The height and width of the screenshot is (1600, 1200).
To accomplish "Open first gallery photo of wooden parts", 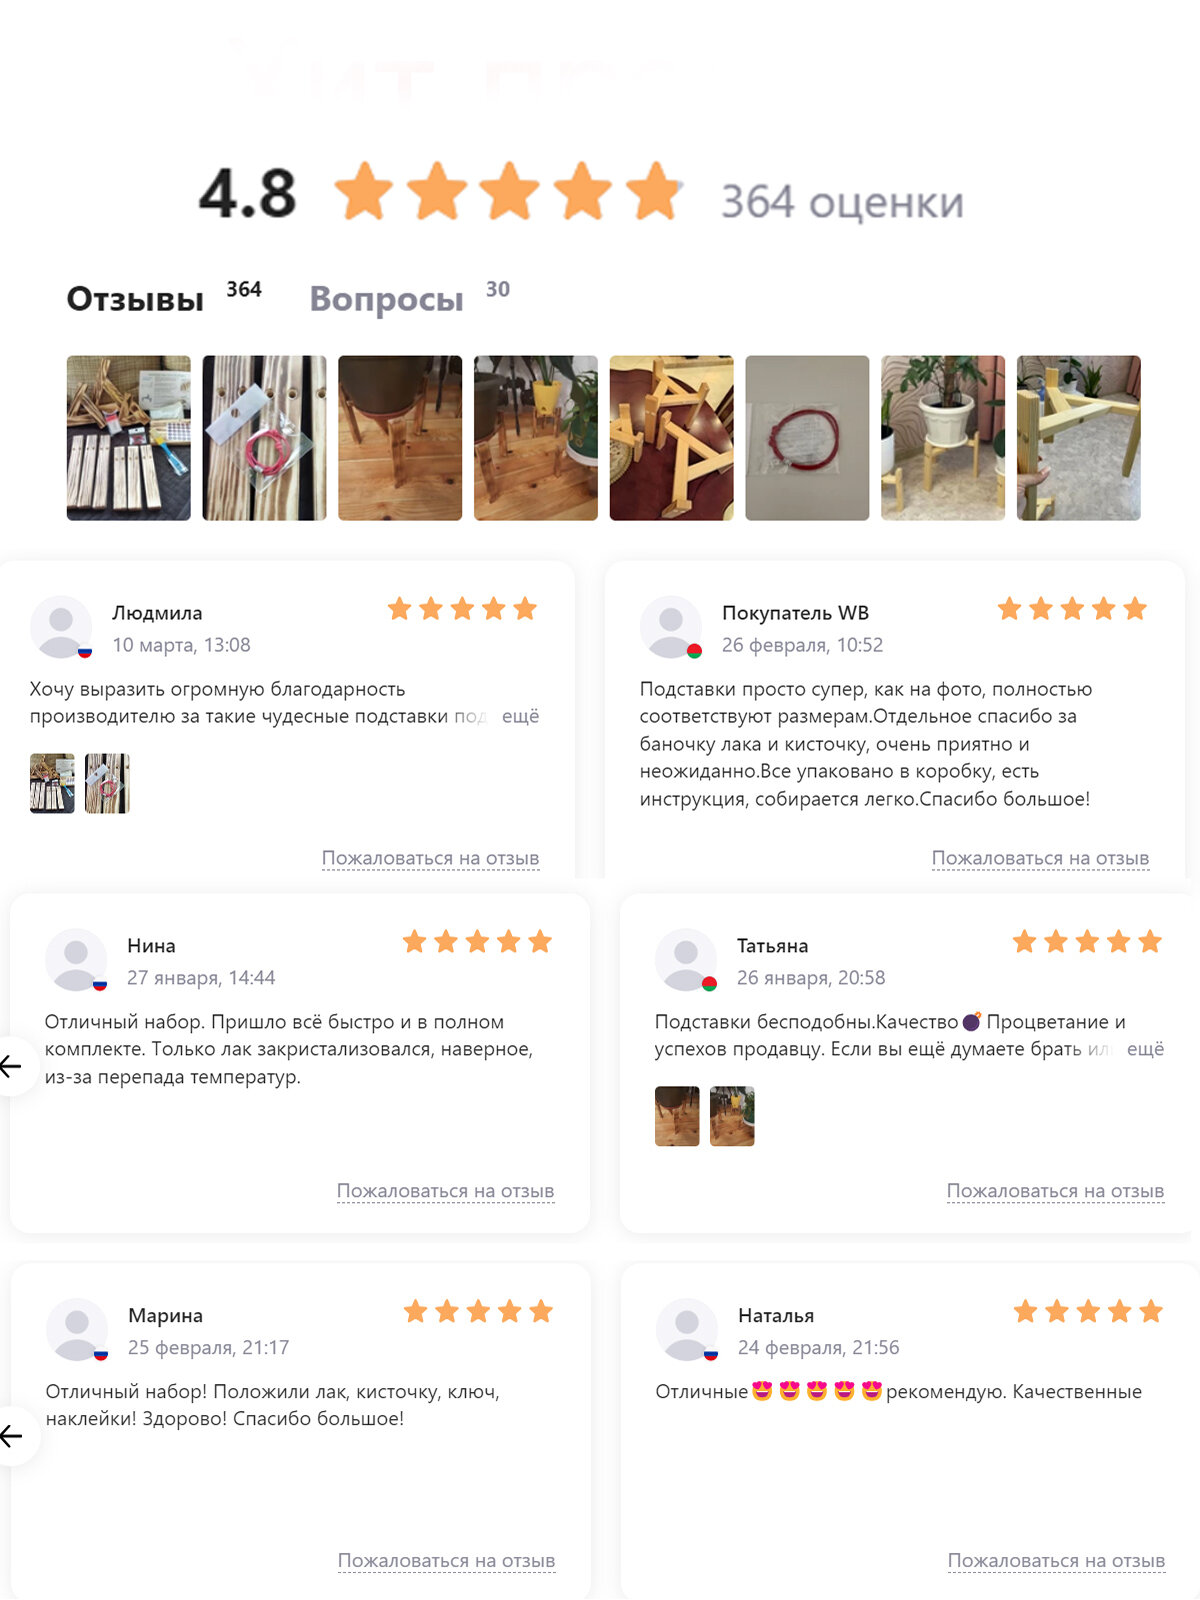I will click(x=128, y=438).
